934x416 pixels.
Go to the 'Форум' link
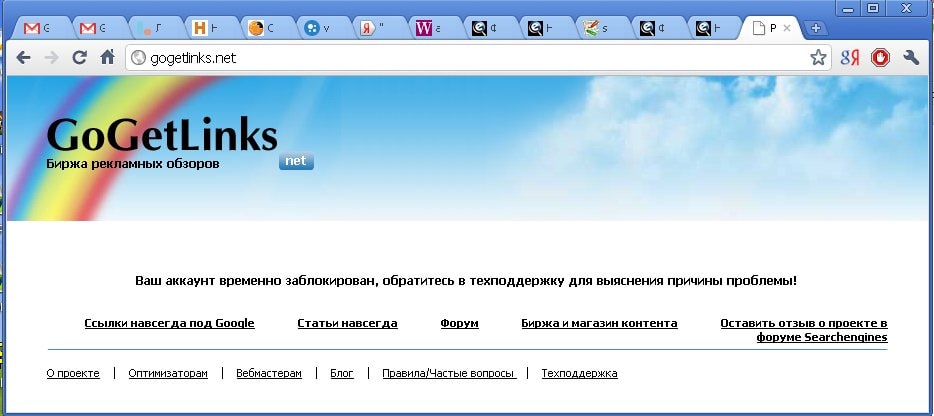click(x=459, y=323)
